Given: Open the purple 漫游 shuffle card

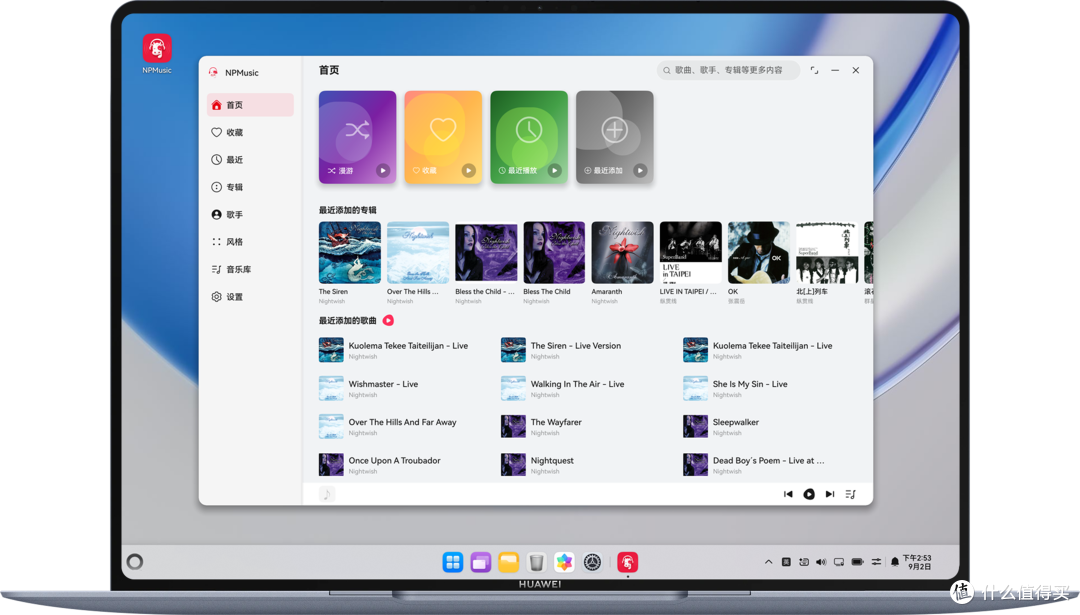Looking at the screenshot, I should (357, 137).
